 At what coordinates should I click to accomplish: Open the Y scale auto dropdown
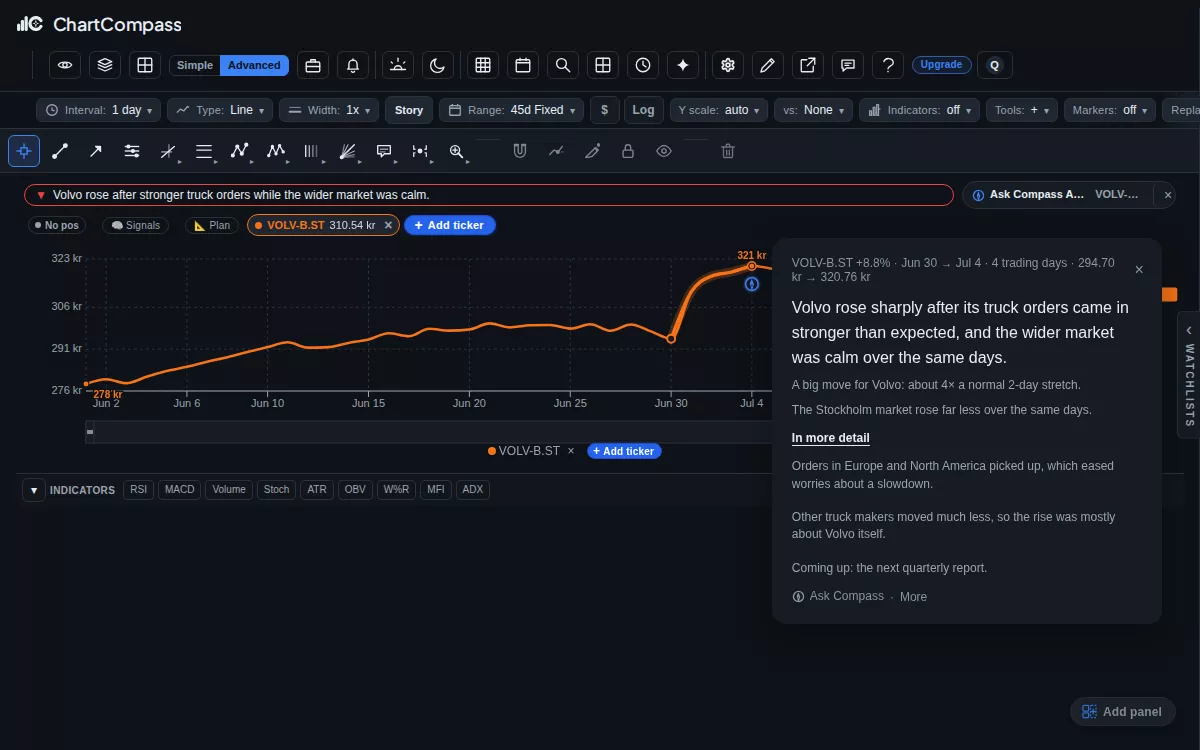point(719,110)
